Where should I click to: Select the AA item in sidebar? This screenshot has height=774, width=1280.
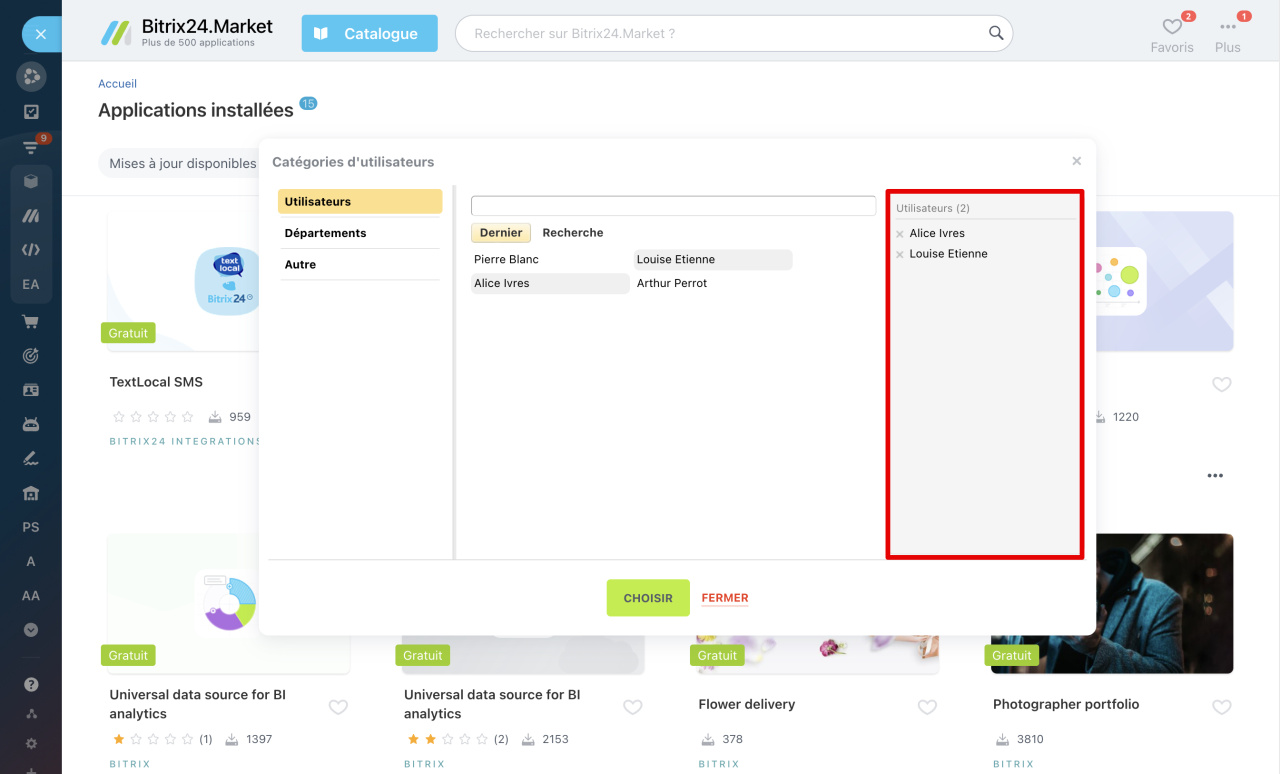click(31, 596)
